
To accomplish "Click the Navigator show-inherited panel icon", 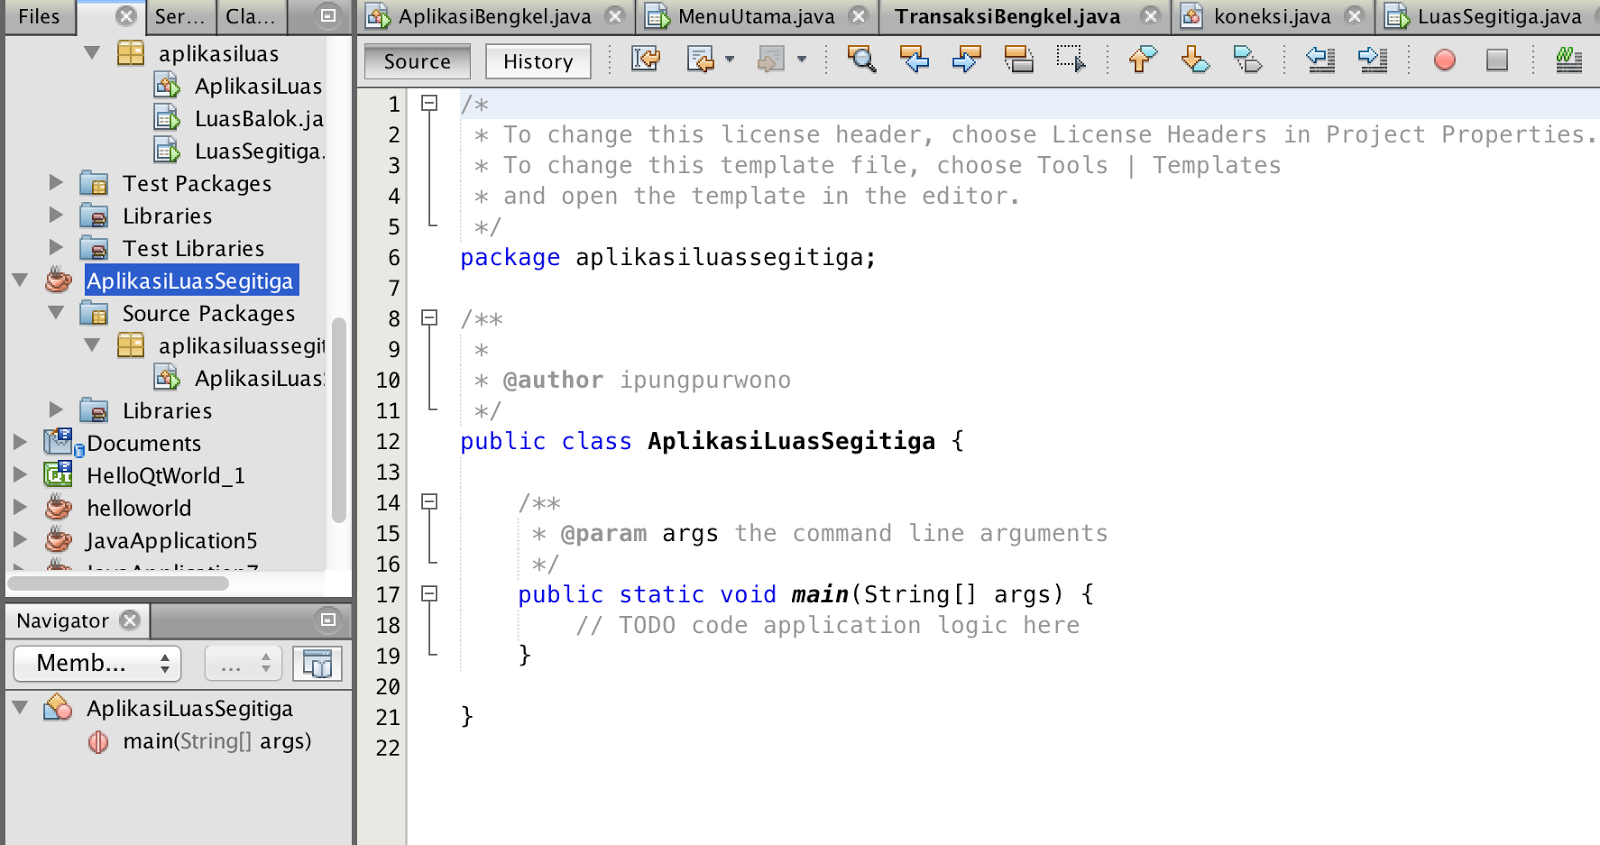I will [x=317, y=663].
